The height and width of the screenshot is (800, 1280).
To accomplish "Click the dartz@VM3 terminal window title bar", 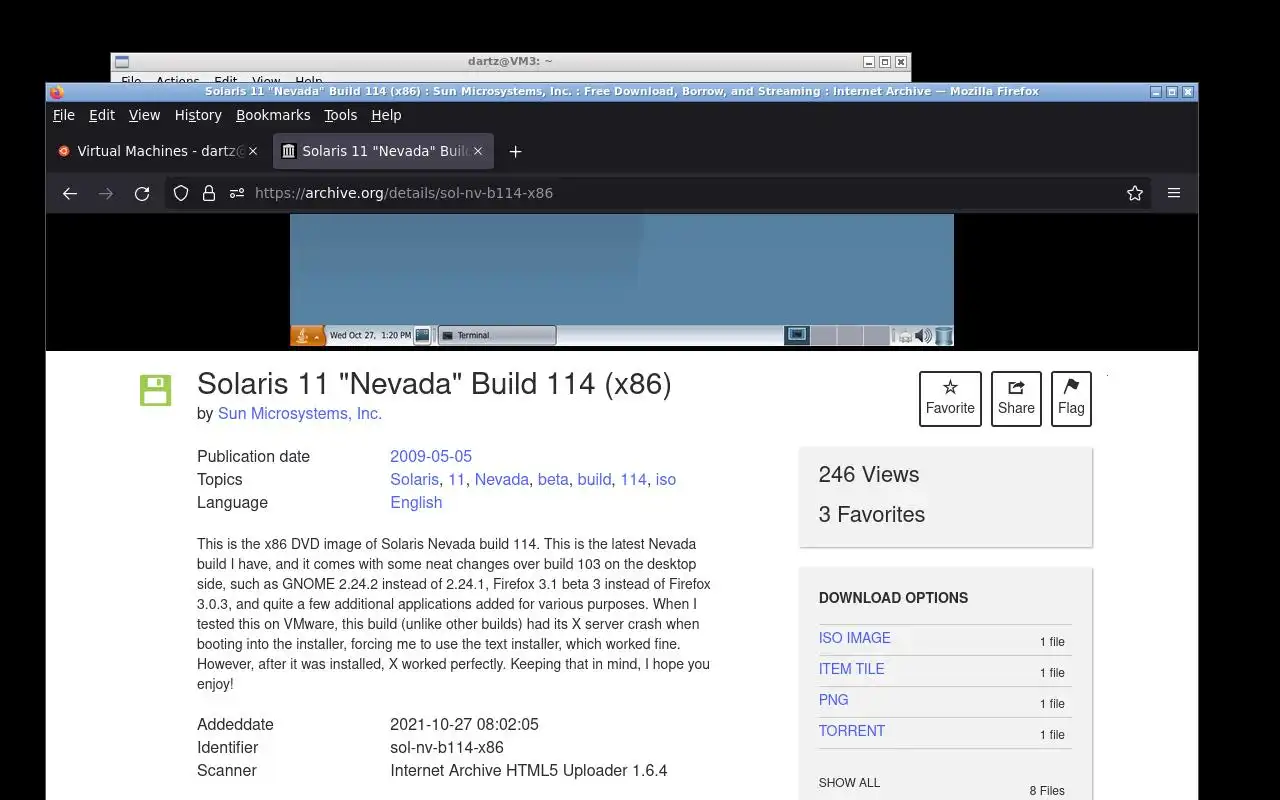I will 510,61.
